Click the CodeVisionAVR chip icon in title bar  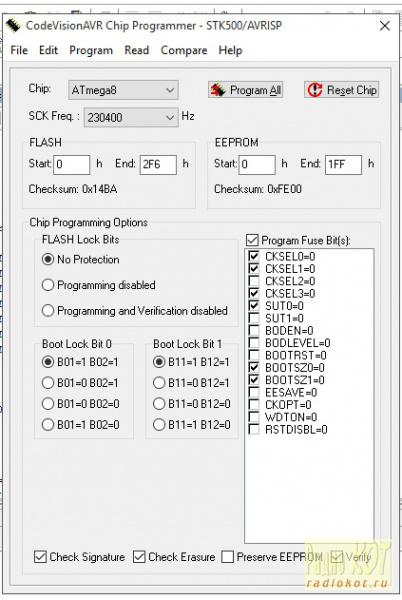point(13,26)
